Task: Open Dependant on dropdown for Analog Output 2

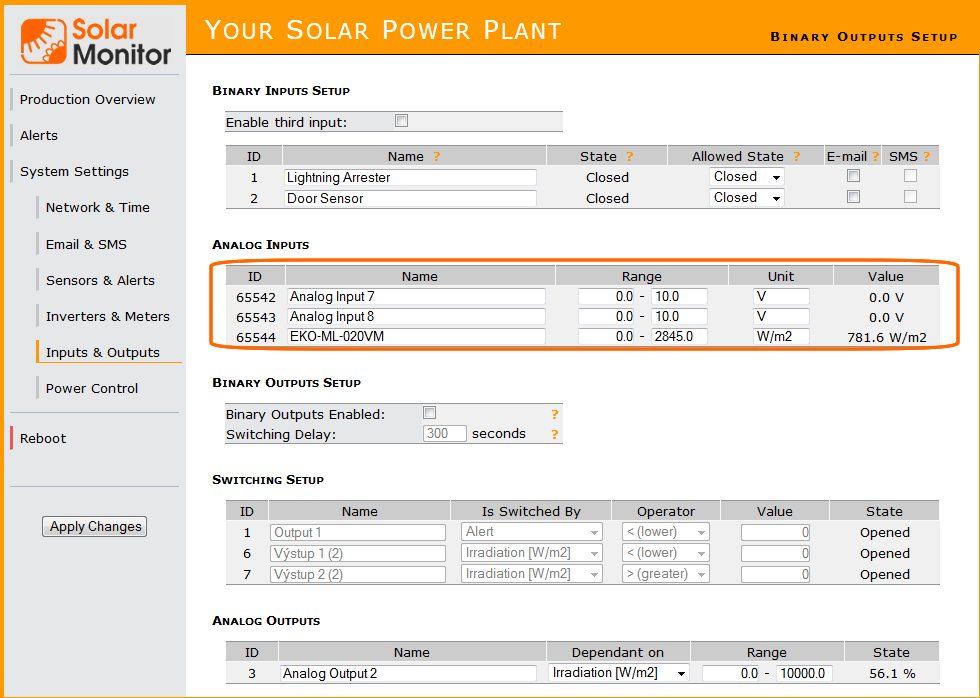Action: point(618,673)
